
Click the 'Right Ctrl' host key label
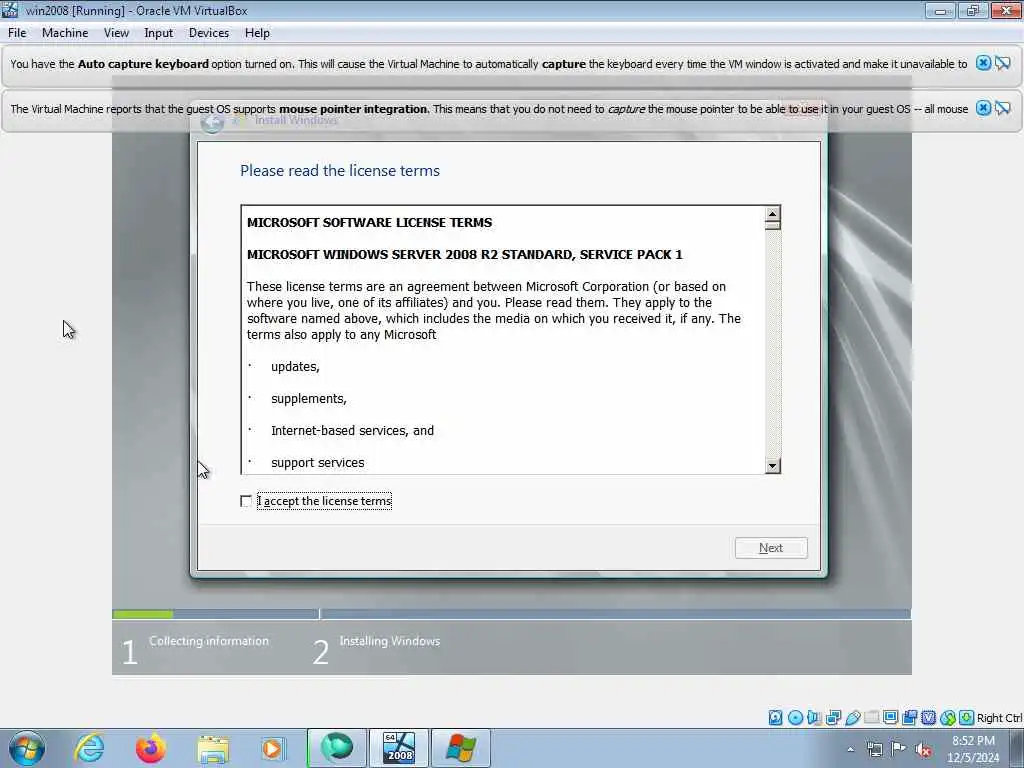point(999,718)
